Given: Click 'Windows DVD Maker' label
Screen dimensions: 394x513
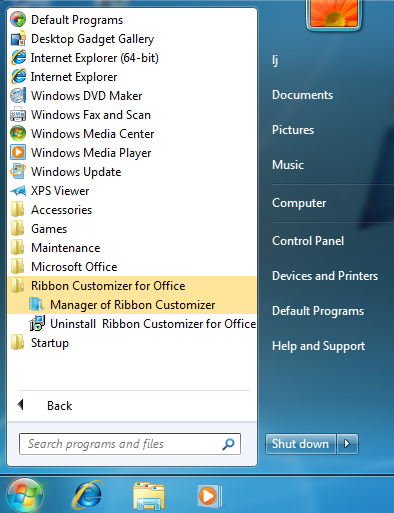Looking at the screenshot, I should 86,96.
